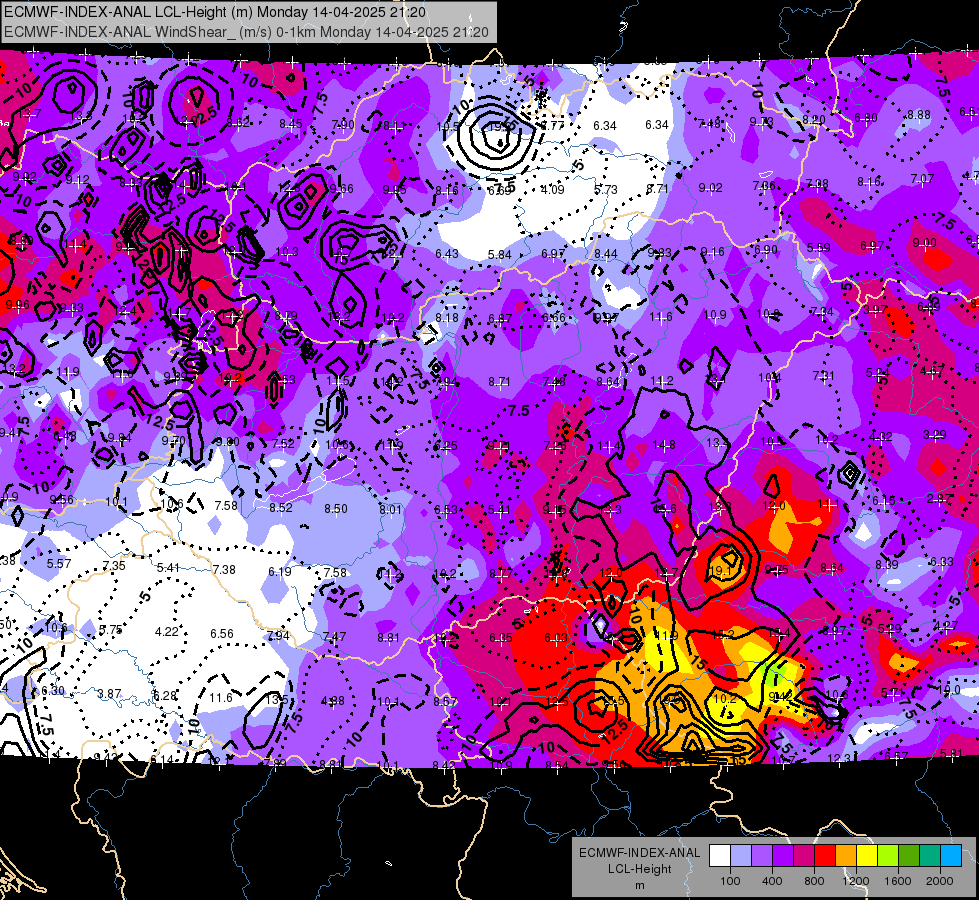Click the legend tick label 2000
979x900 pixels.
click(x=940, y=881)
